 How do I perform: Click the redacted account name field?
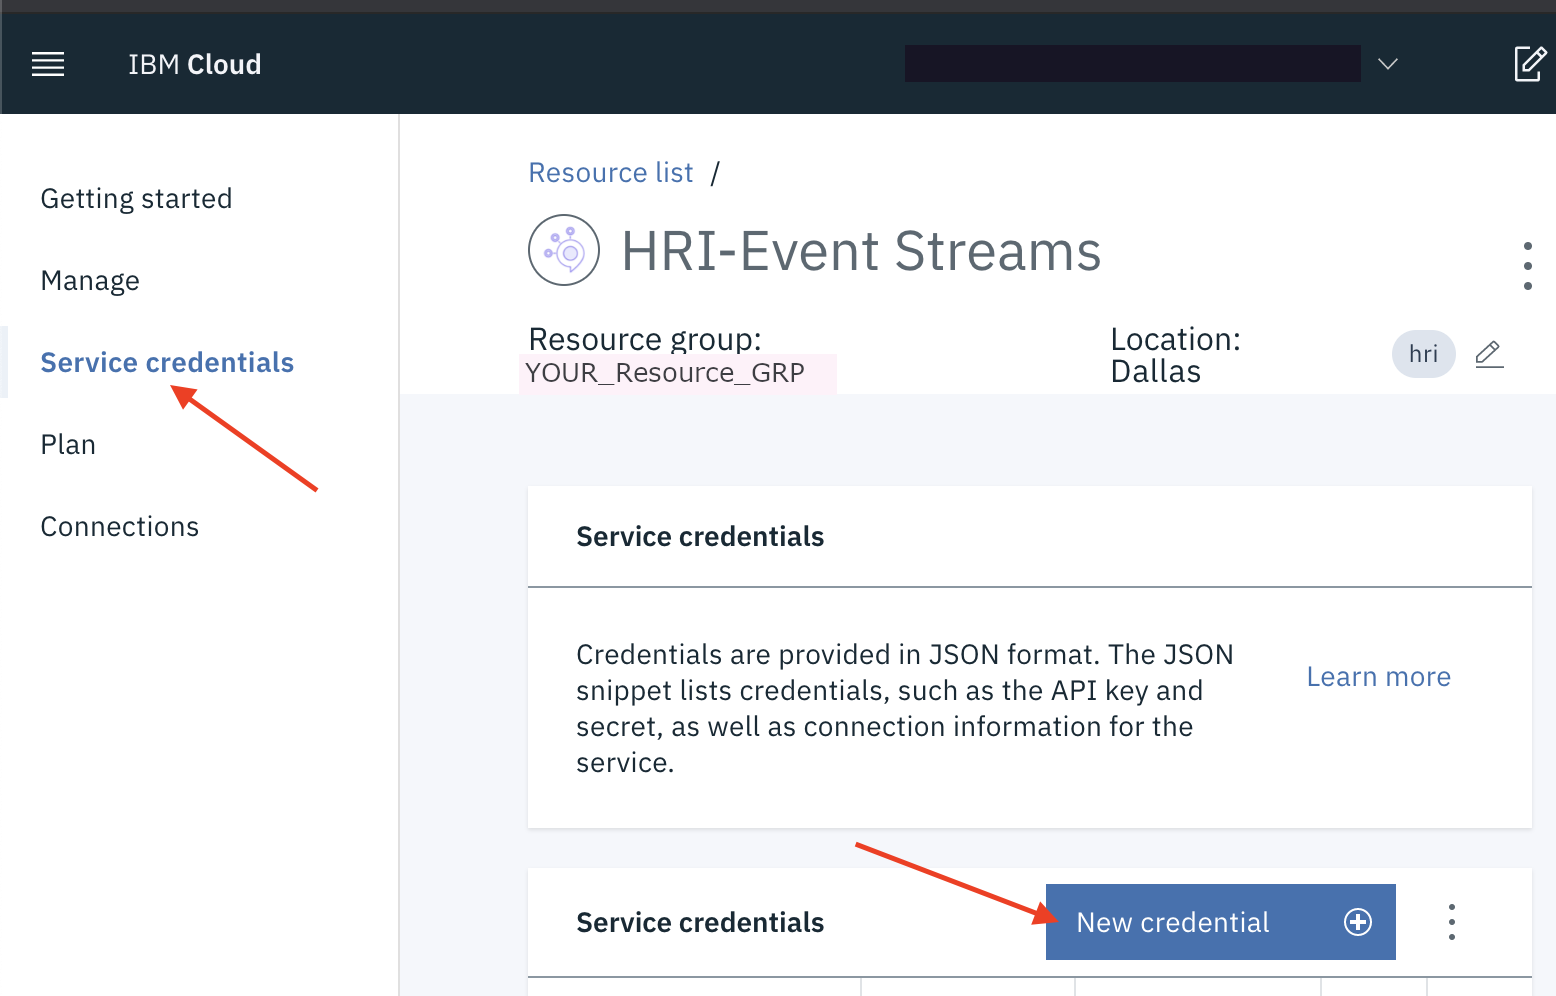pyautogui.click(x=1132, y=64)
